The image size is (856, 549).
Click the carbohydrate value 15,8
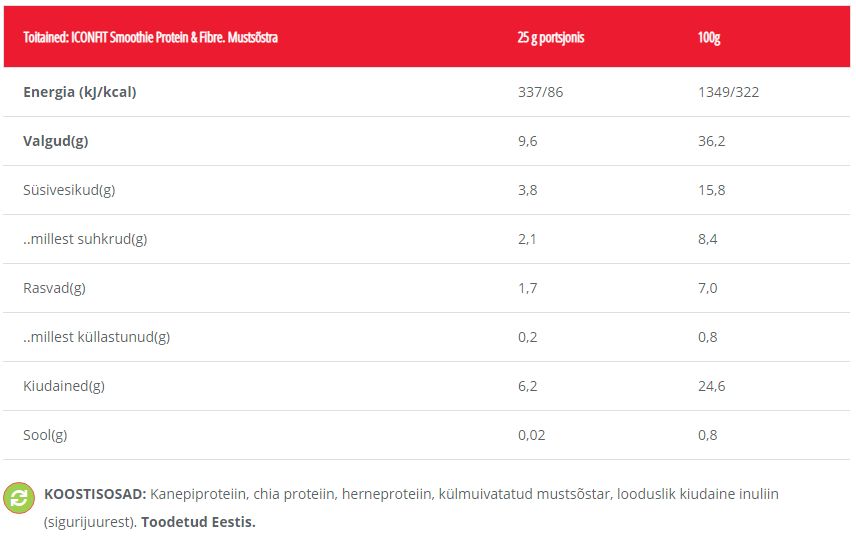pos(711,190)
